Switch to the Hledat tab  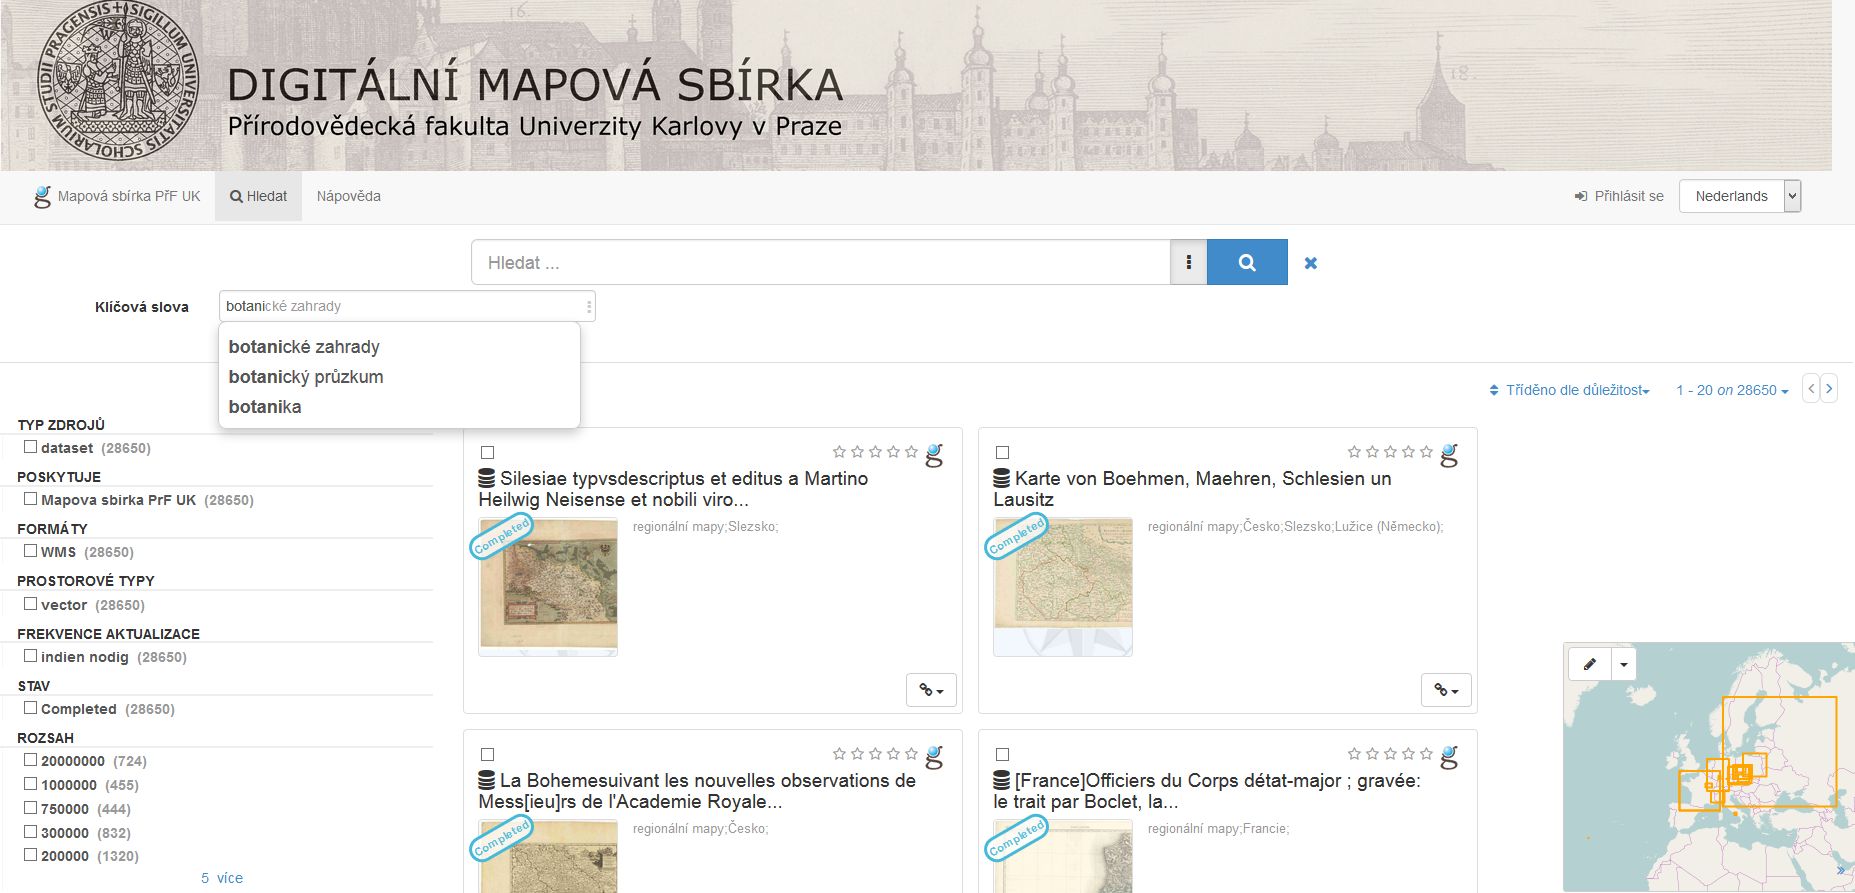[x=258, y=196]
